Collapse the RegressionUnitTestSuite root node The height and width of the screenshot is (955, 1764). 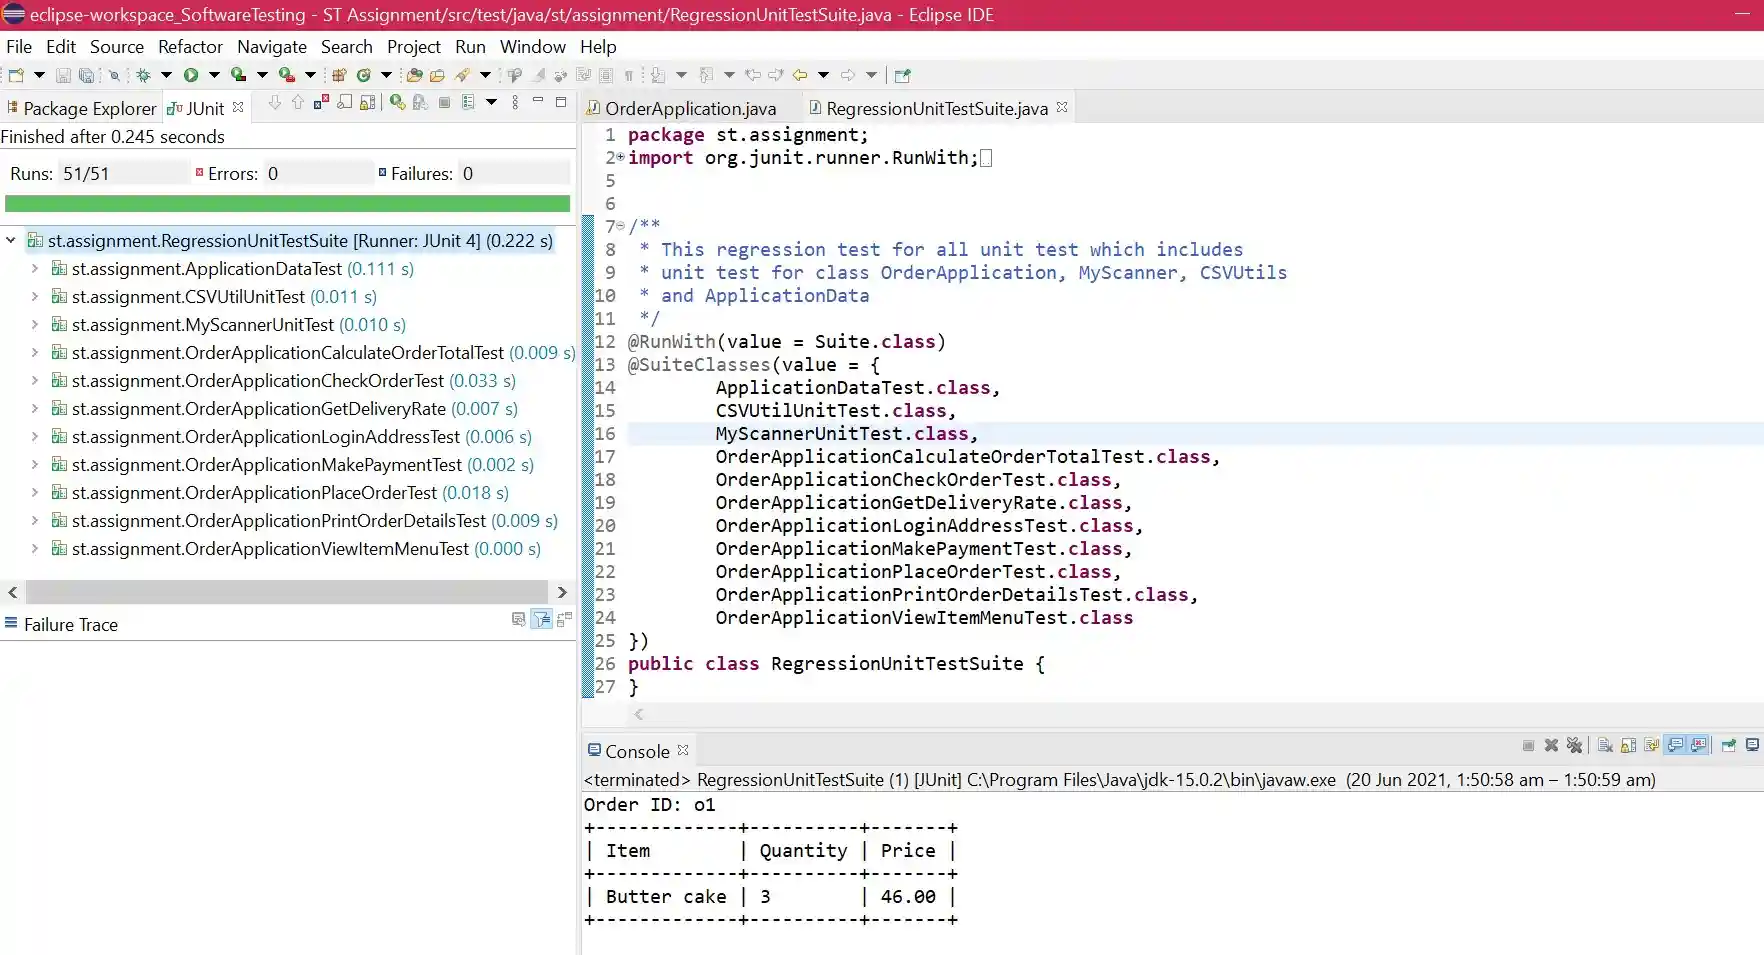click(x=11, y=241)
